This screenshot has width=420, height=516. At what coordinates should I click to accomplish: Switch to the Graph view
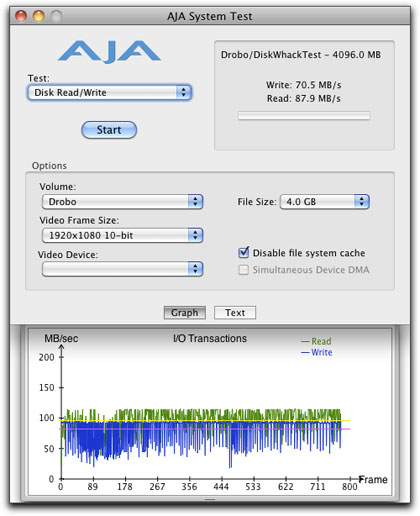click(x=185, y=313)
